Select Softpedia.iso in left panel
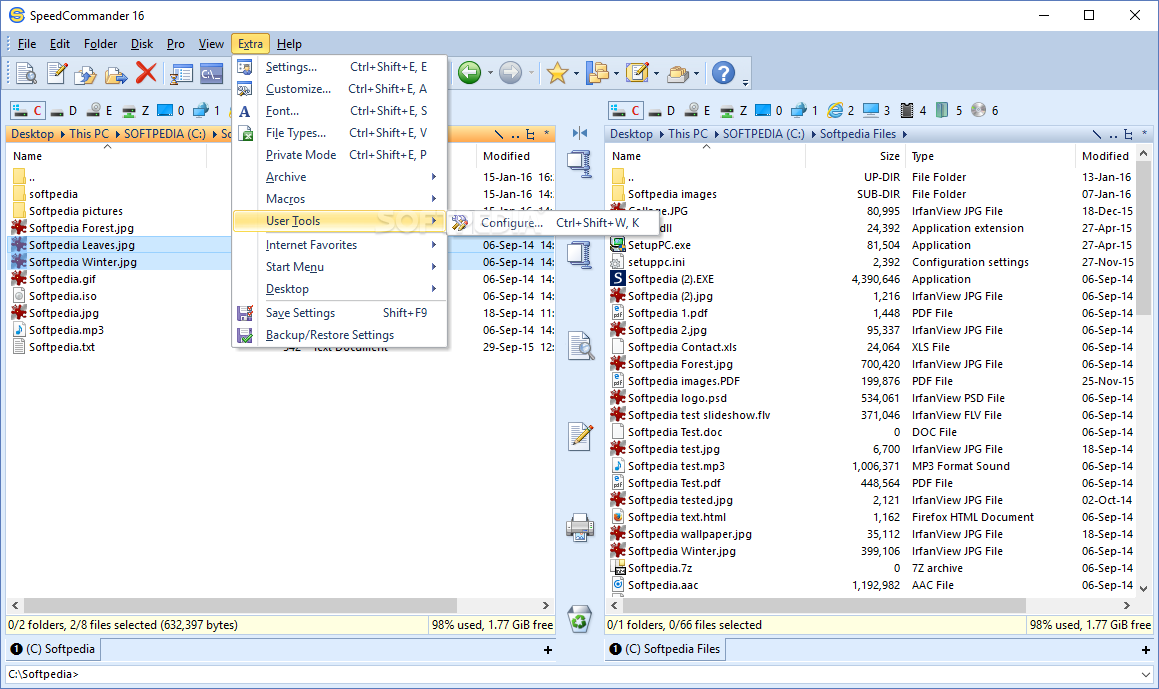Viewport: 1159px width, 689px height. pos(63,296)
